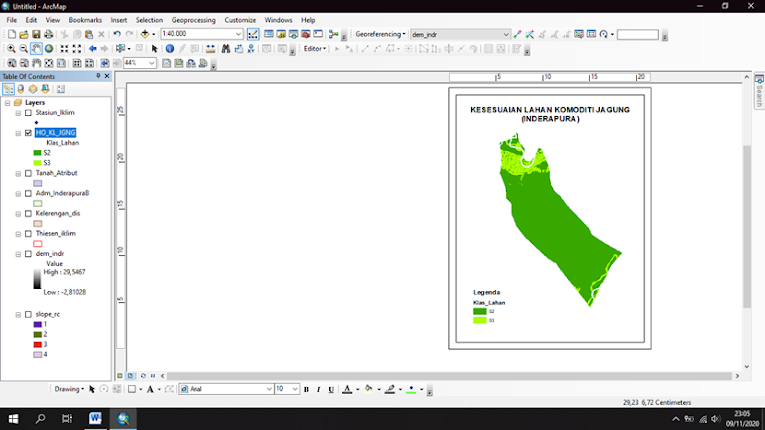Screen dimensions: 765x430
Task: Create a new map document
Action: pos(12,34)
